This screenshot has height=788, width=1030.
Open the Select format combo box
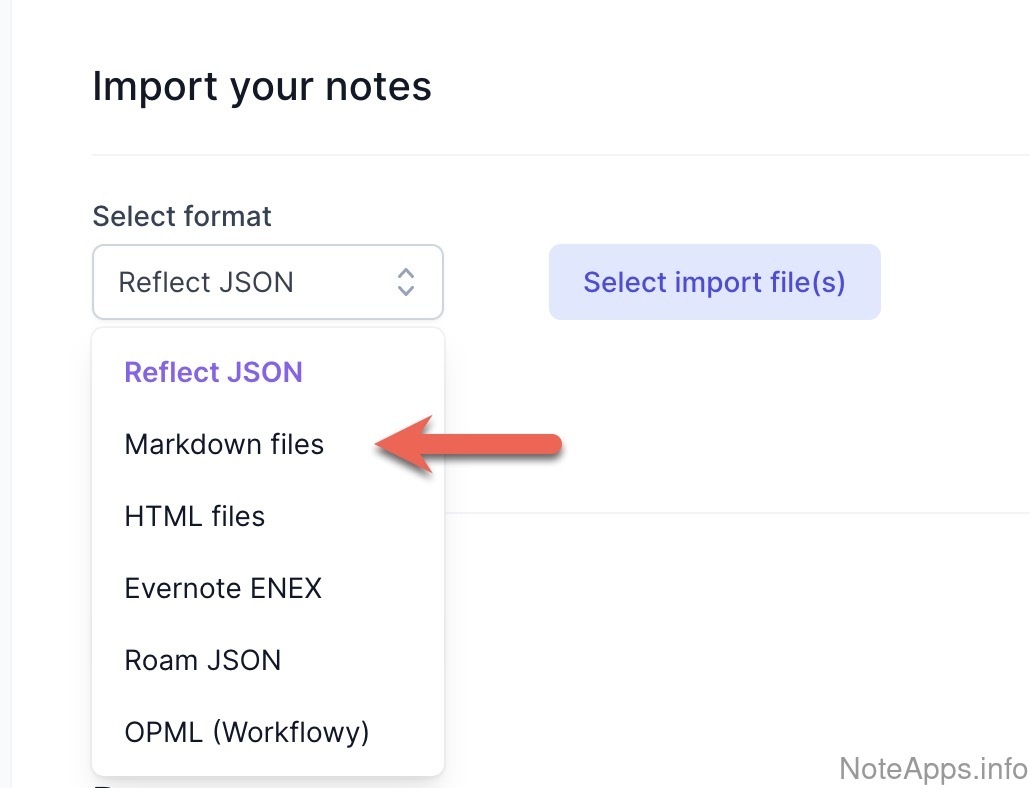coord(267,282)
